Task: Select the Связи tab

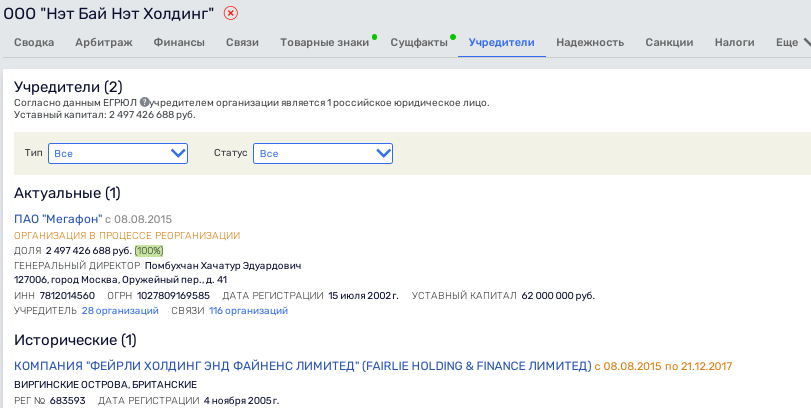Action: click(x=242, y=43)
